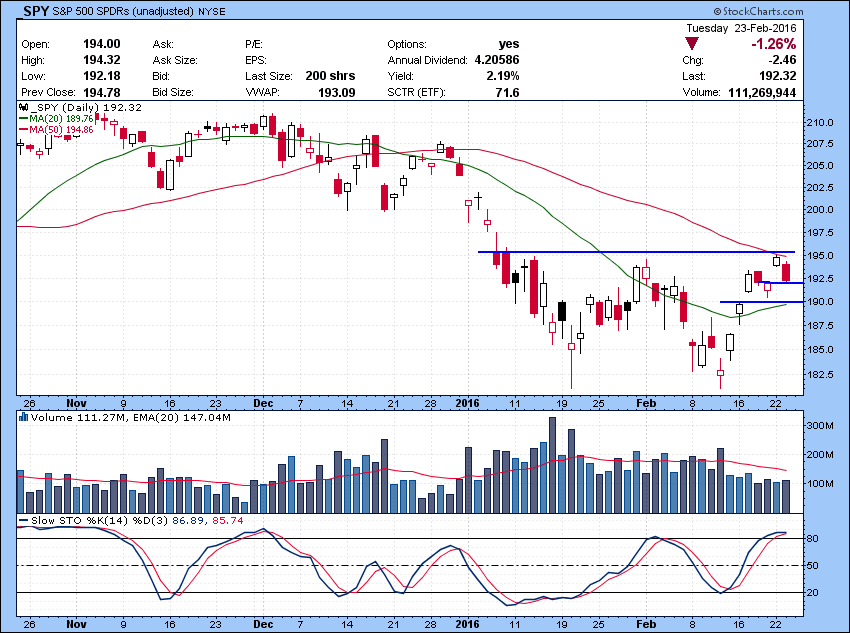
Task: Click the 80 level on the stochastic axis
Action: pos(812,538)
